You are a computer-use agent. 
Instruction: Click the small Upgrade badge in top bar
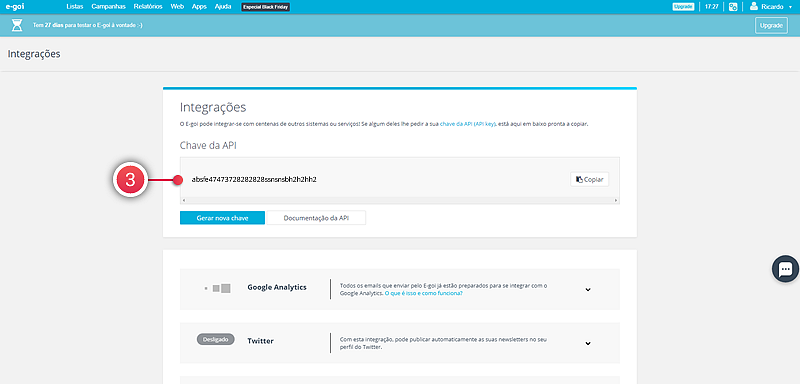683,7
